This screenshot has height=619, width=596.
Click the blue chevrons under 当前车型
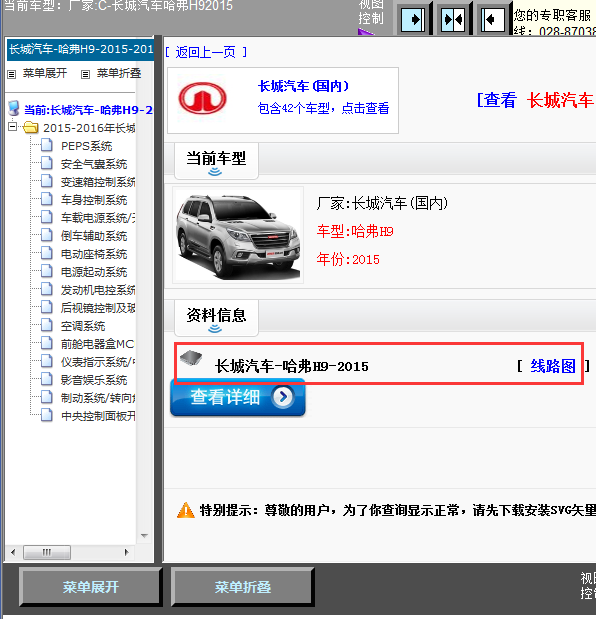[215, 172]
